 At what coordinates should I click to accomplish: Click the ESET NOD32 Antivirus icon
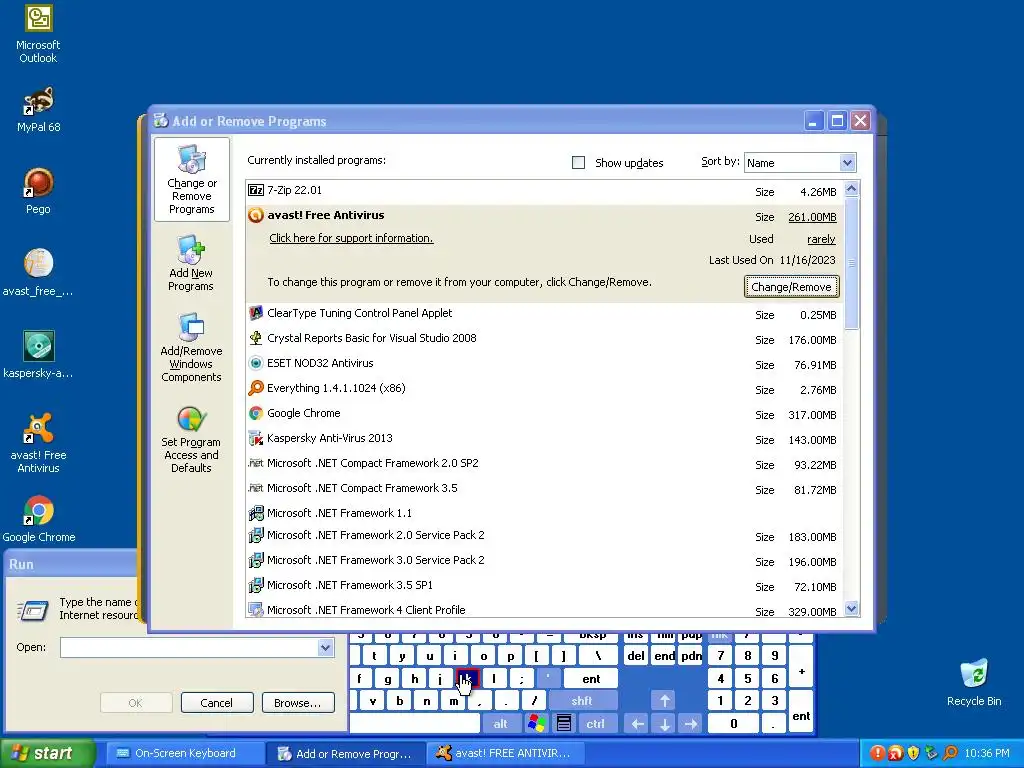tap(256, 363)
